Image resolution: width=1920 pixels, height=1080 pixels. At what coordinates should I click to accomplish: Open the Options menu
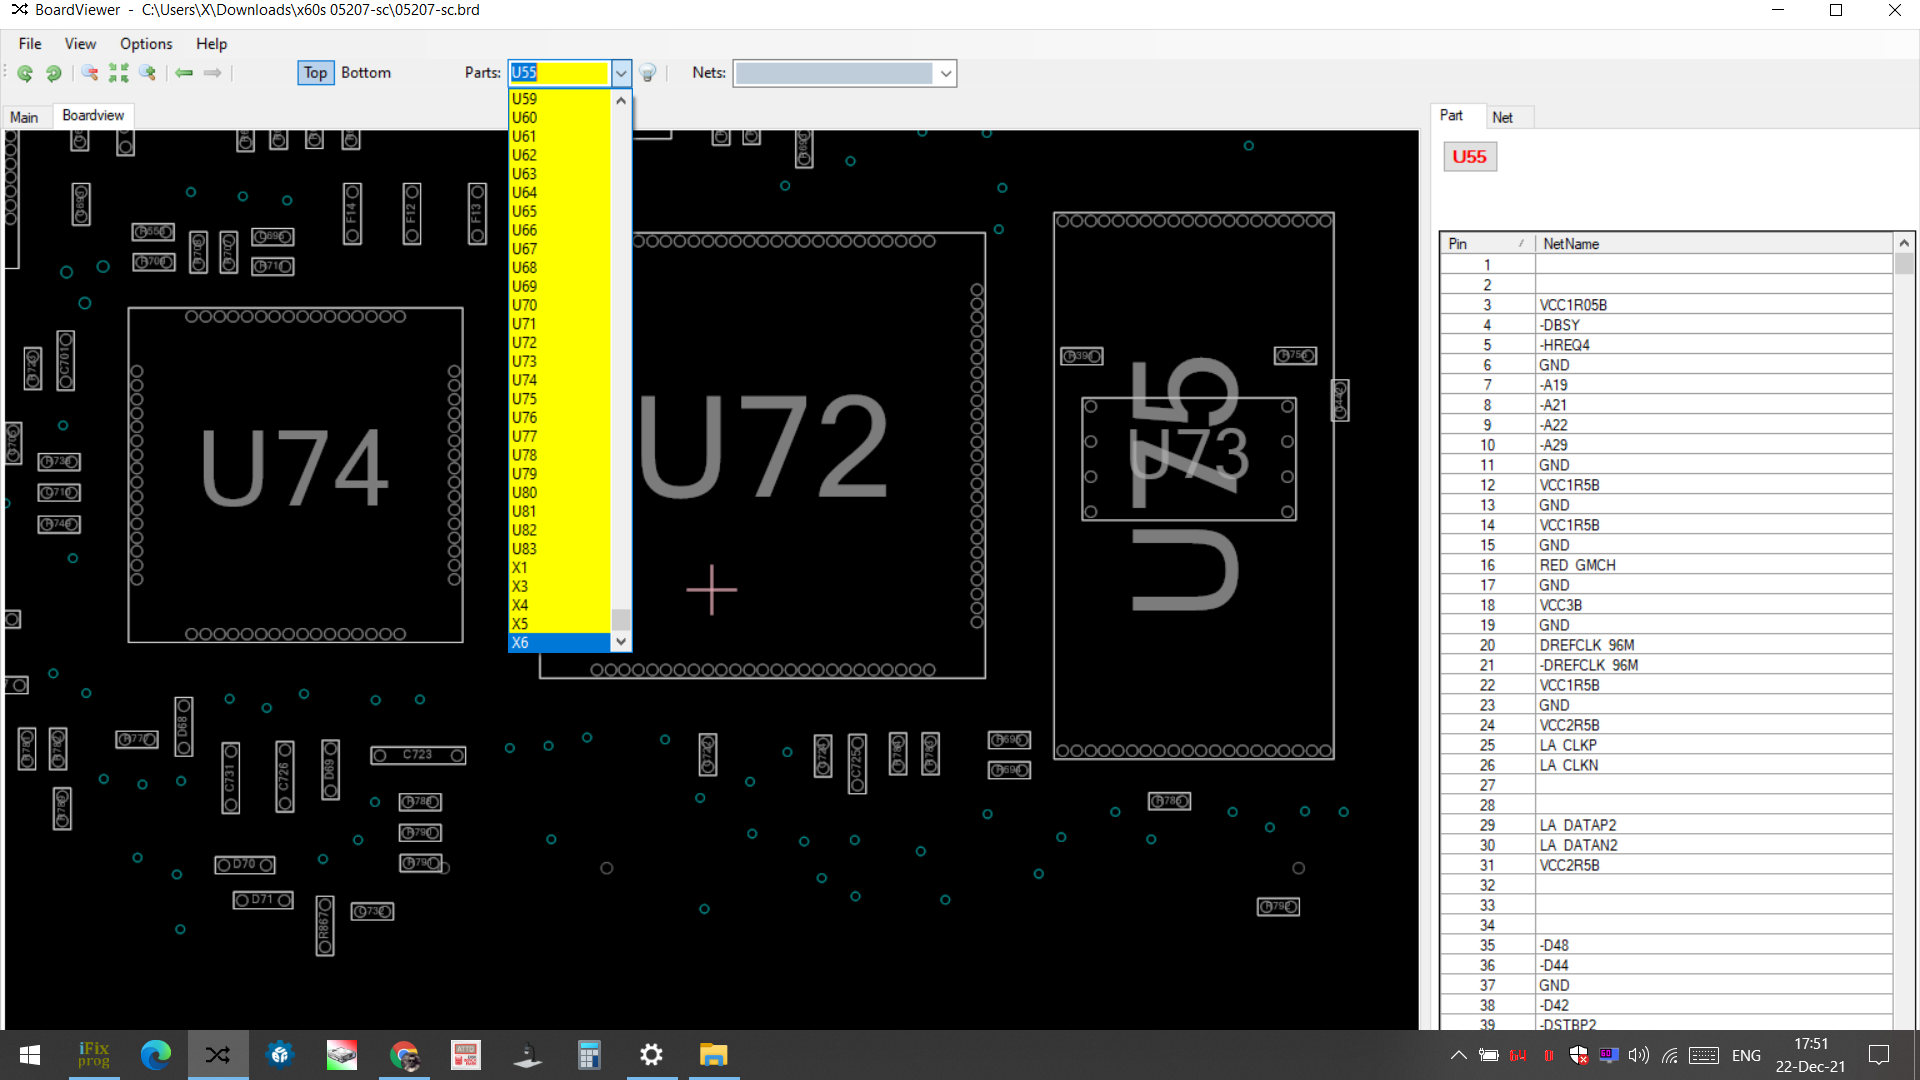click(x=146, y=44)
